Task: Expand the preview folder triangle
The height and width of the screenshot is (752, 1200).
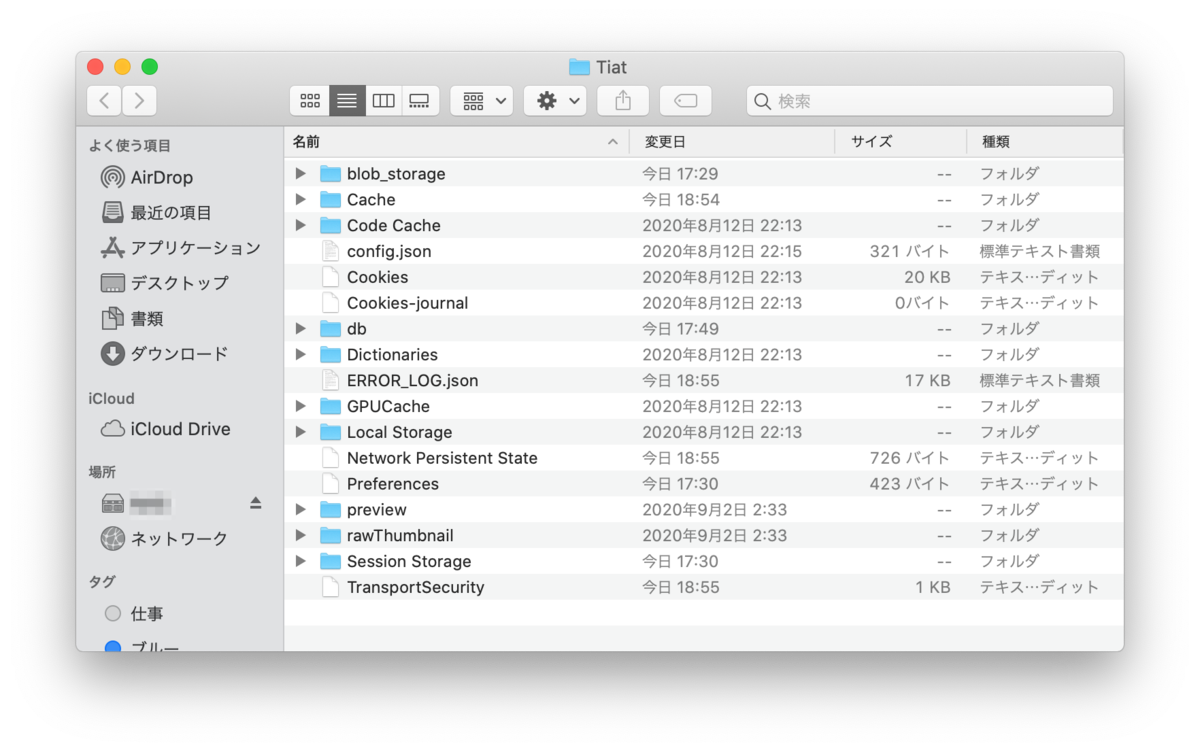Action: (301, 510)
